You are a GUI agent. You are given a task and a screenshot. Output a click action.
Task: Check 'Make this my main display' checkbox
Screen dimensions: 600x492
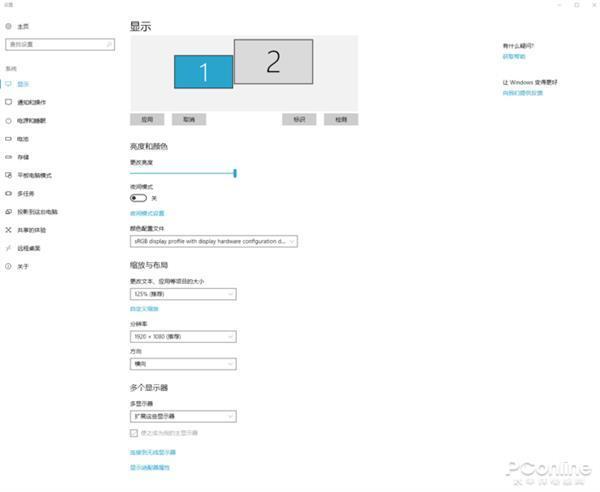134,433
